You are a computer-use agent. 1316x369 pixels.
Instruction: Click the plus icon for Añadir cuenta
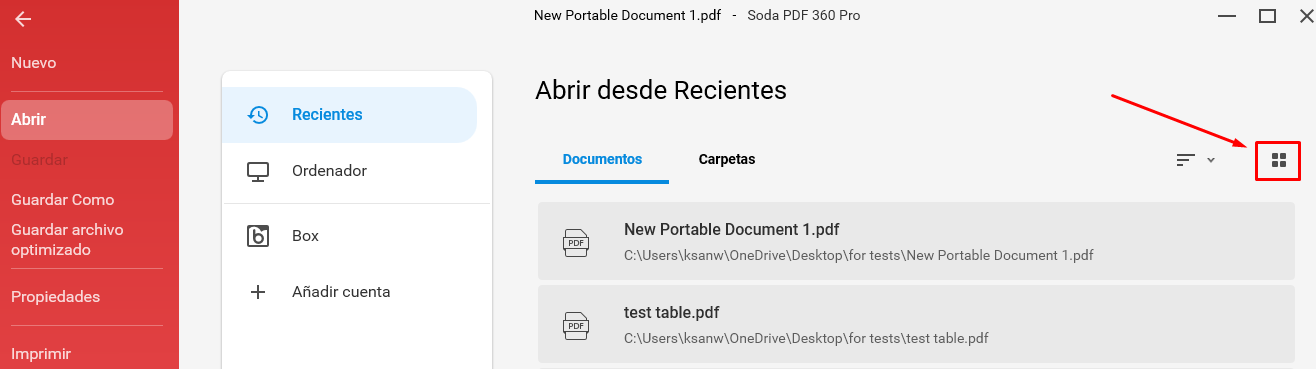[x=258, y=292]
